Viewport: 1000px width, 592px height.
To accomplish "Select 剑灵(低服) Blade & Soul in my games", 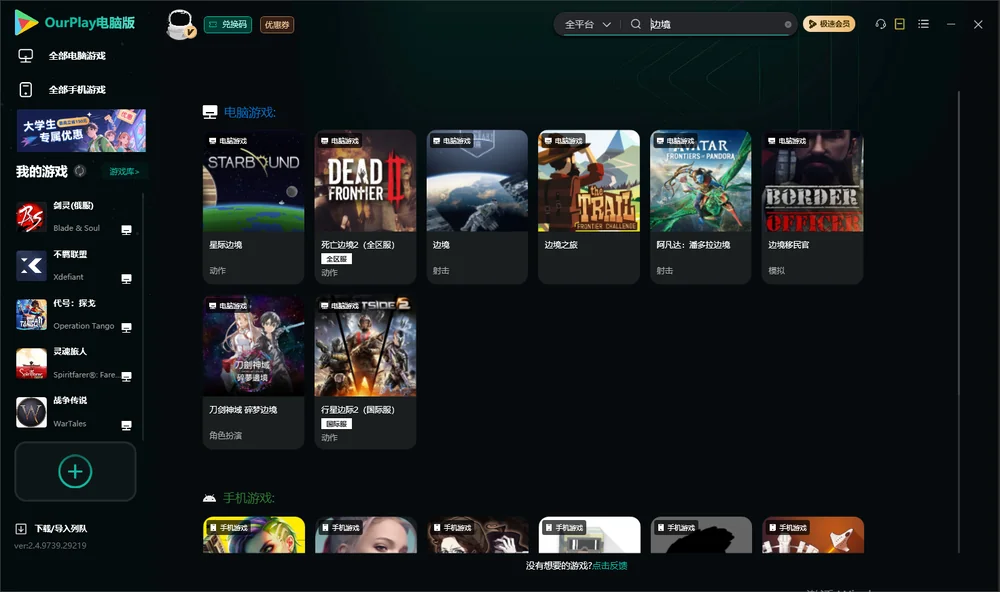I will coord(75,217).
